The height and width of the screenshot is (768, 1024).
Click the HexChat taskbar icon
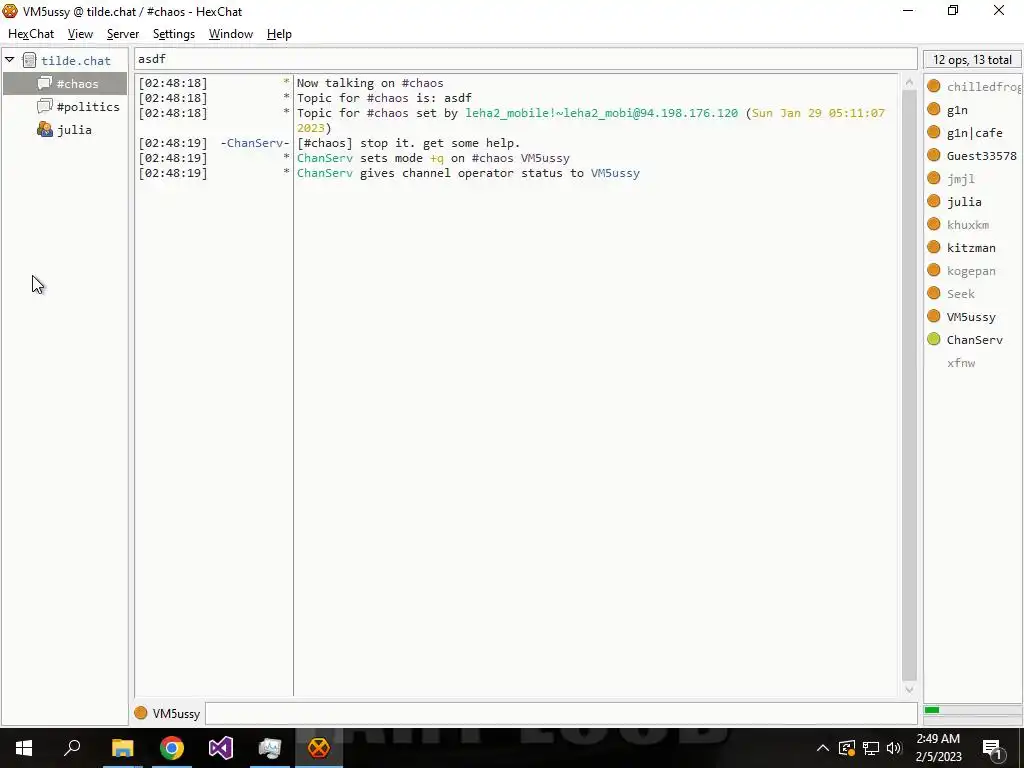(319, 748)
